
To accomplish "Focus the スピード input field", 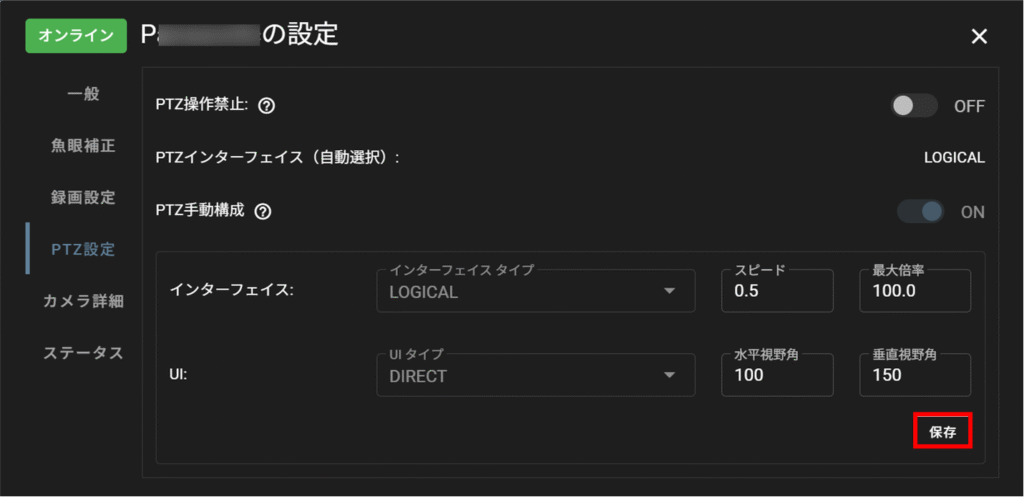I will pyautogui.click(x=777, y=291).
